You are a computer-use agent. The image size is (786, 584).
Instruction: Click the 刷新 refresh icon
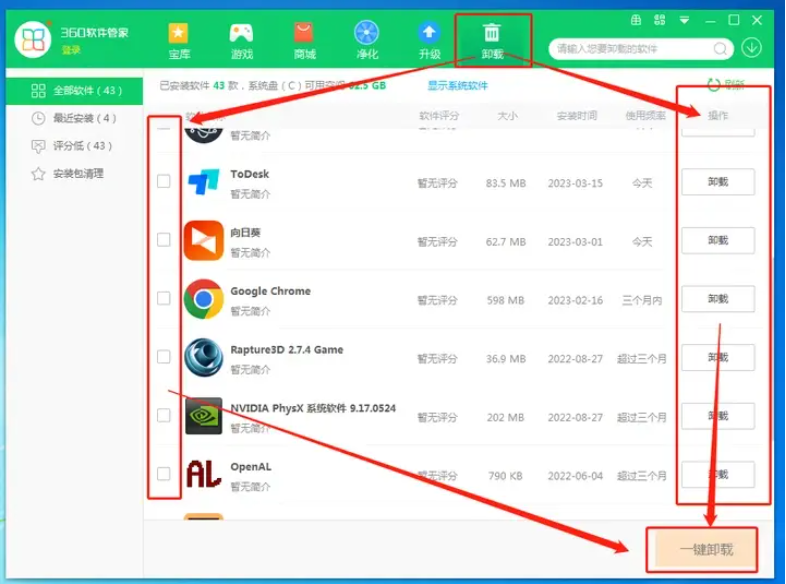tap(713, 85)
